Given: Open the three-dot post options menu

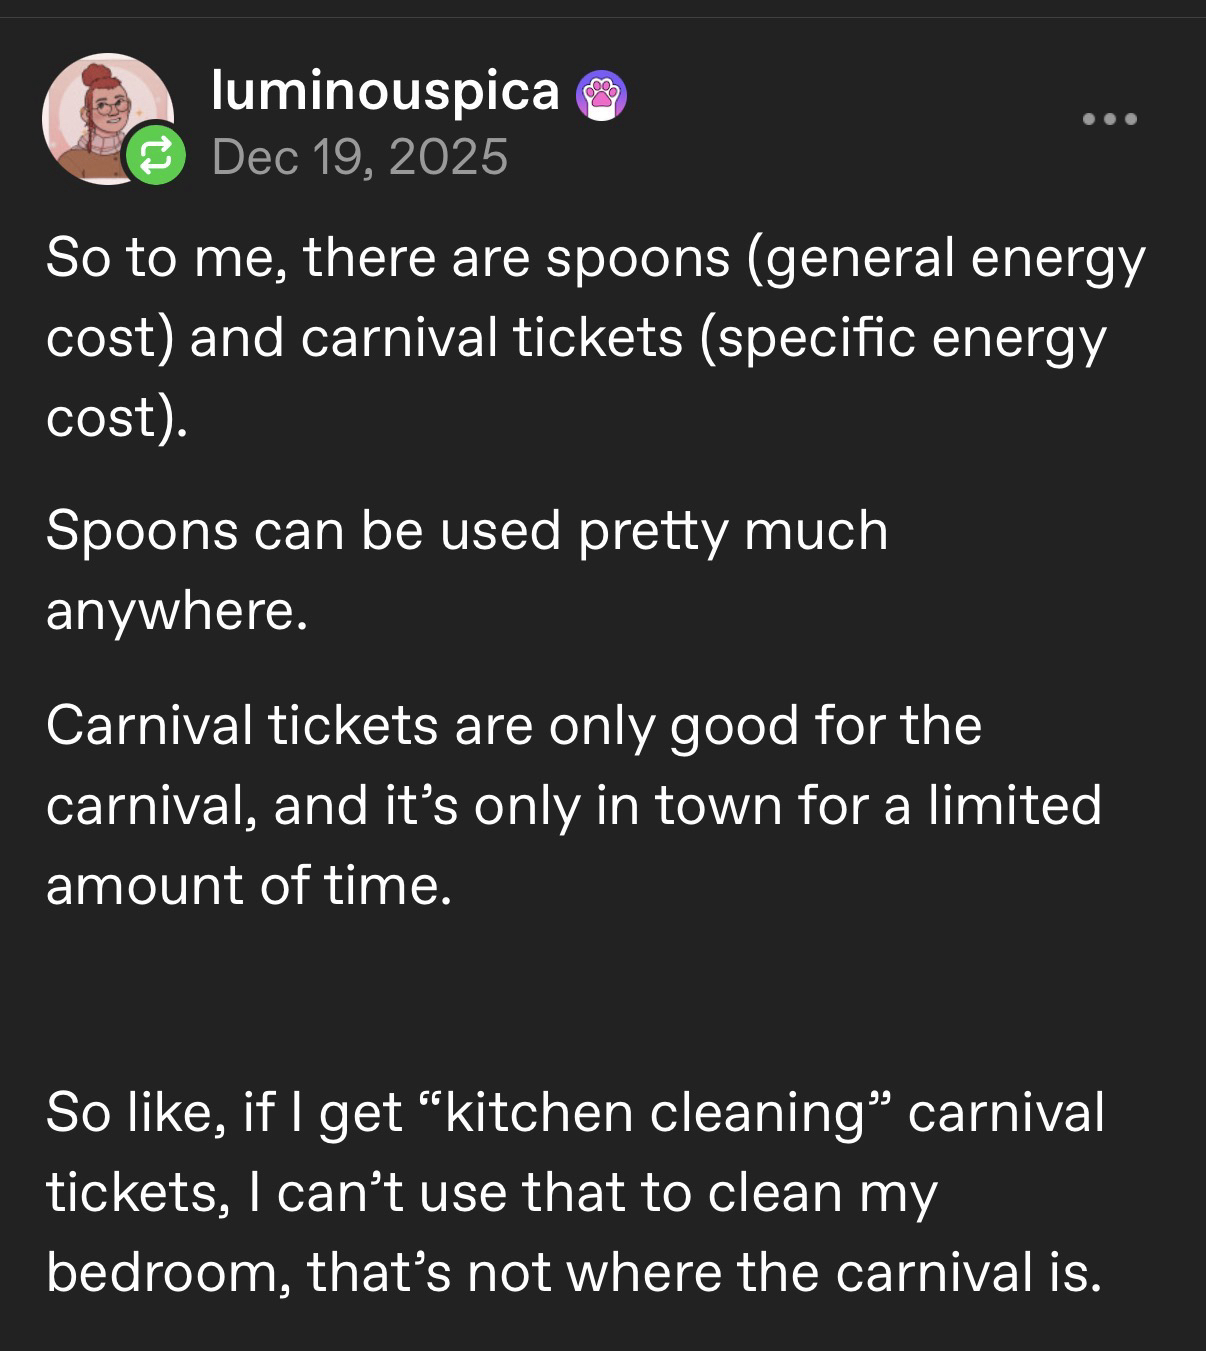Looking at the screenshot, I should coord(1110,118).
